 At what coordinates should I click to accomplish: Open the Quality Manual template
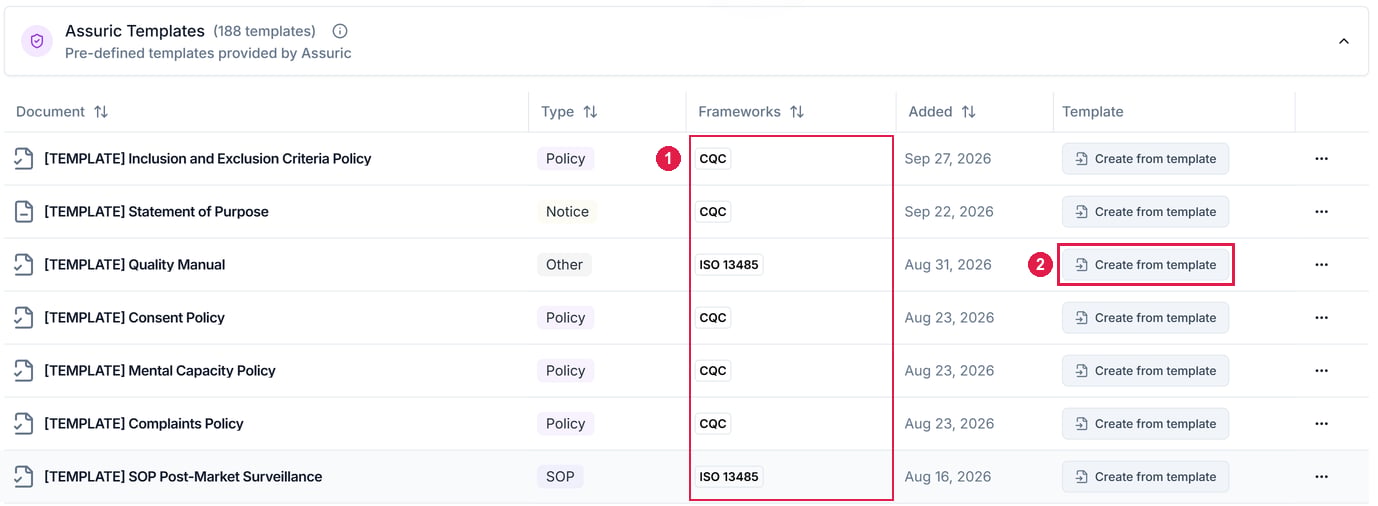pyautogui.click(x=135, y=265)
